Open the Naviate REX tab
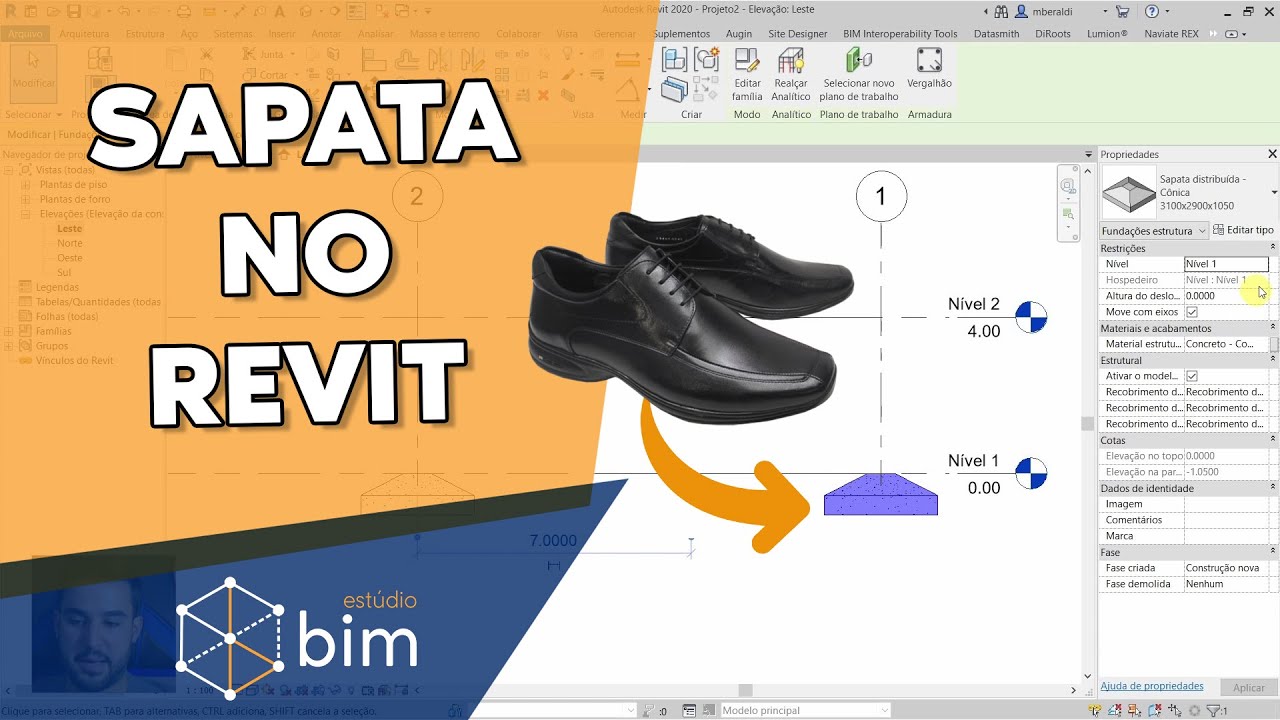Viewport: 1280px width, 720px height. (1171, 33)
